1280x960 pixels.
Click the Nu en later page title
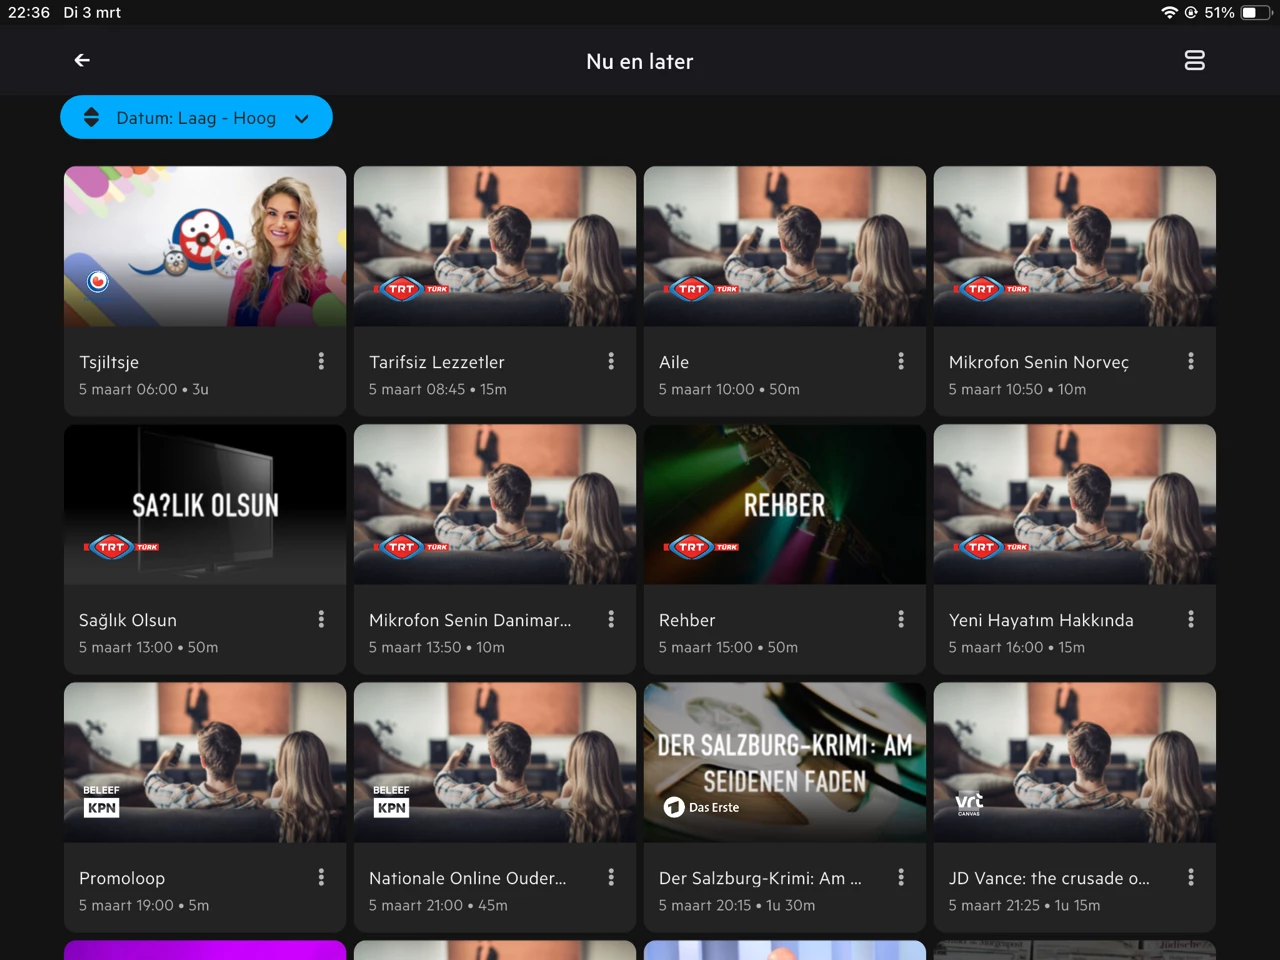click(640, 61)
